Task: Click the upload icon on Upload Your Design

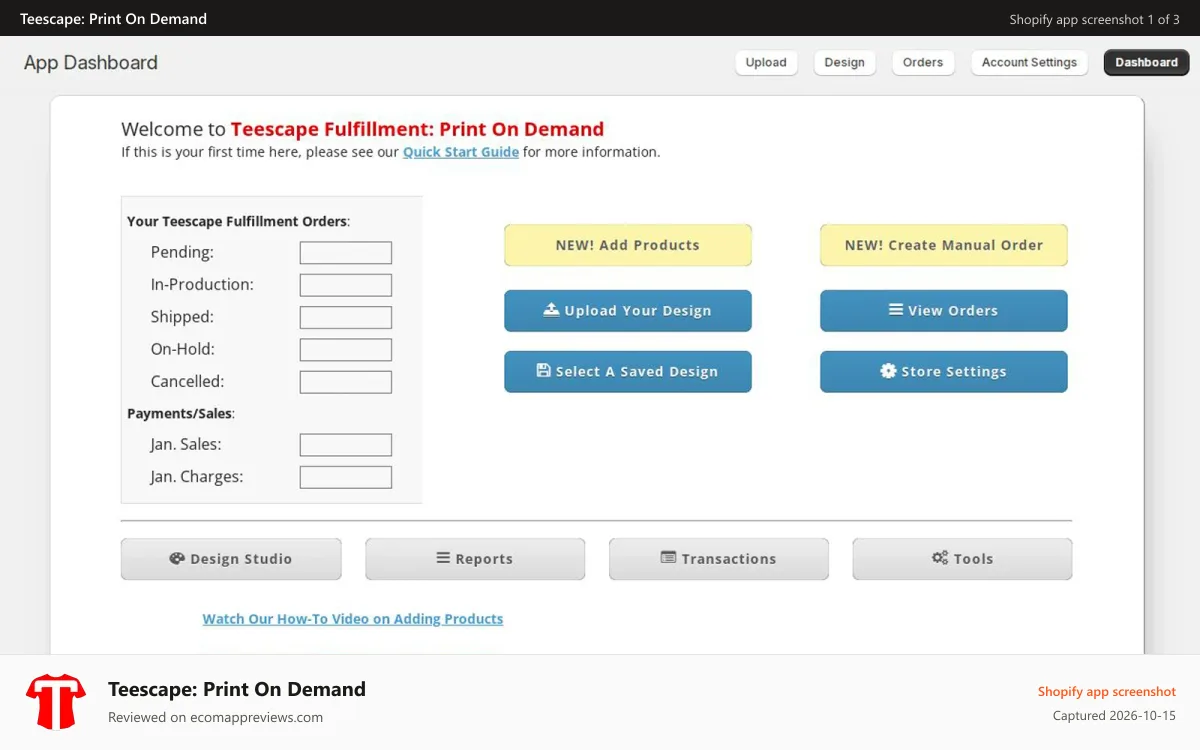Action: point(551,310)
